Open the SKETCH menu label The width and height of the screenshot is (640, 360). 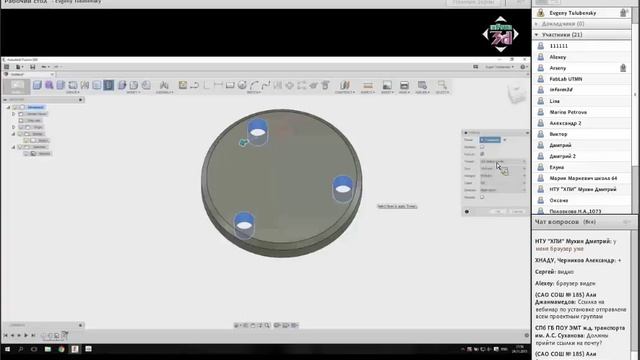coord(253,93)
